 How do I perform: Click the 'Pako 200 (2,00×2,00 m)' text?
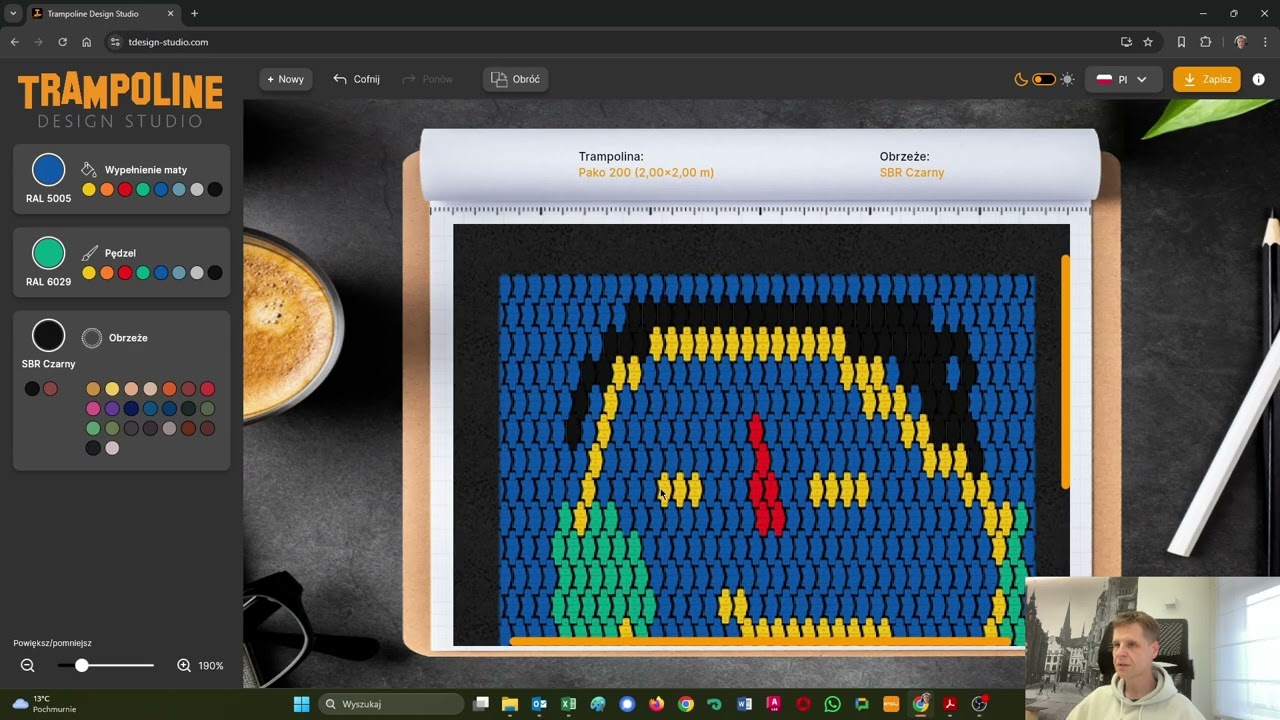pyautogui.click(x=646, y=173)
